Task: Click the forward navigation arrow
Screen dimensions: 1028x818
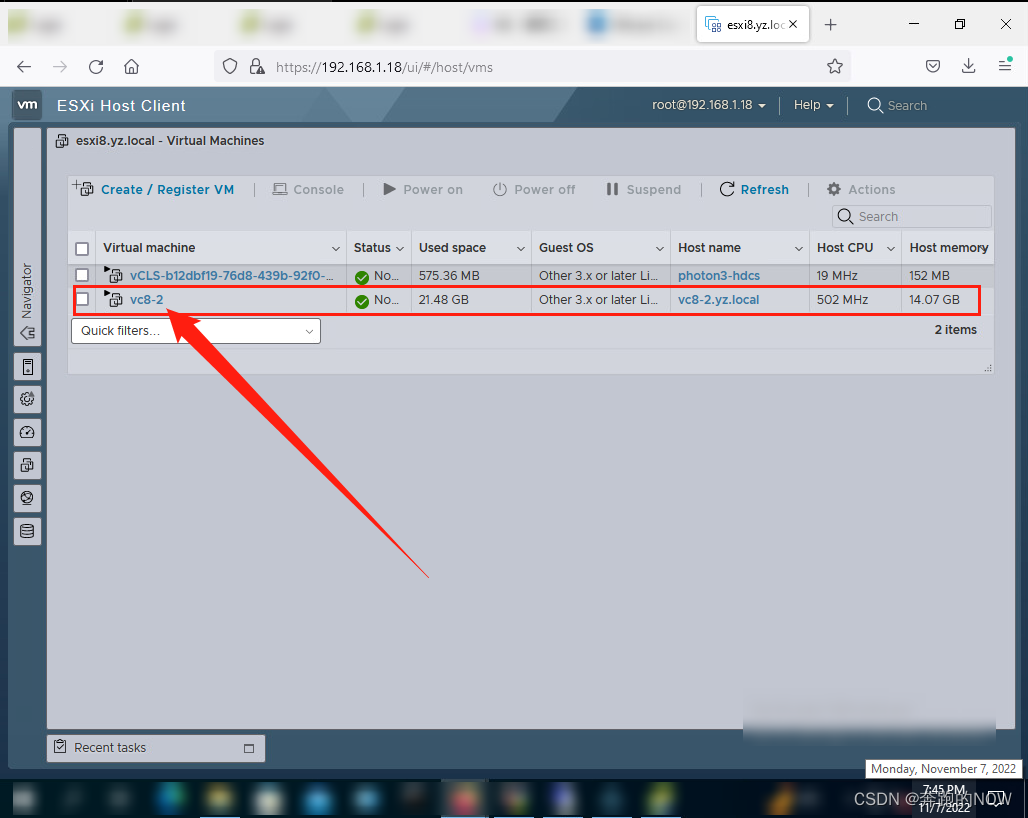Action: pyautogui.click(x=60, y=67)
